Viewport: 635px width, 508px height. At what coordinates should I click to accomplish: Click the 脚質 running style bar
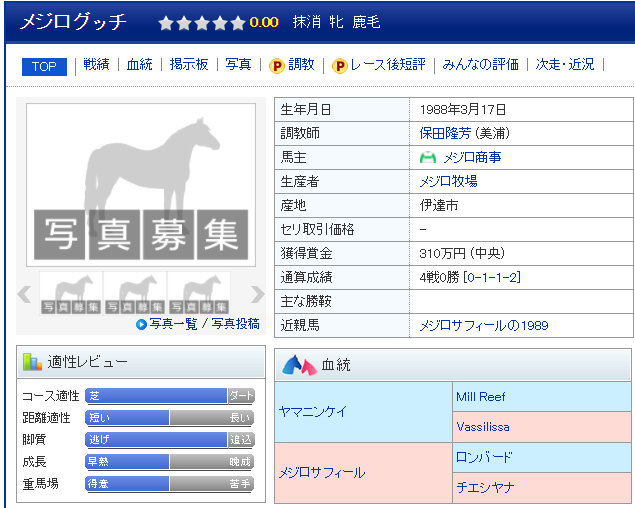(170, 440)
